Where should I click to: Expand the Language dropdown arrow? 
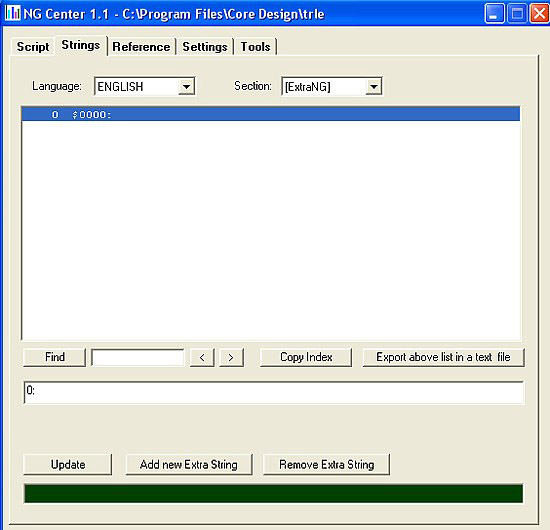click(x=186, y=86)
